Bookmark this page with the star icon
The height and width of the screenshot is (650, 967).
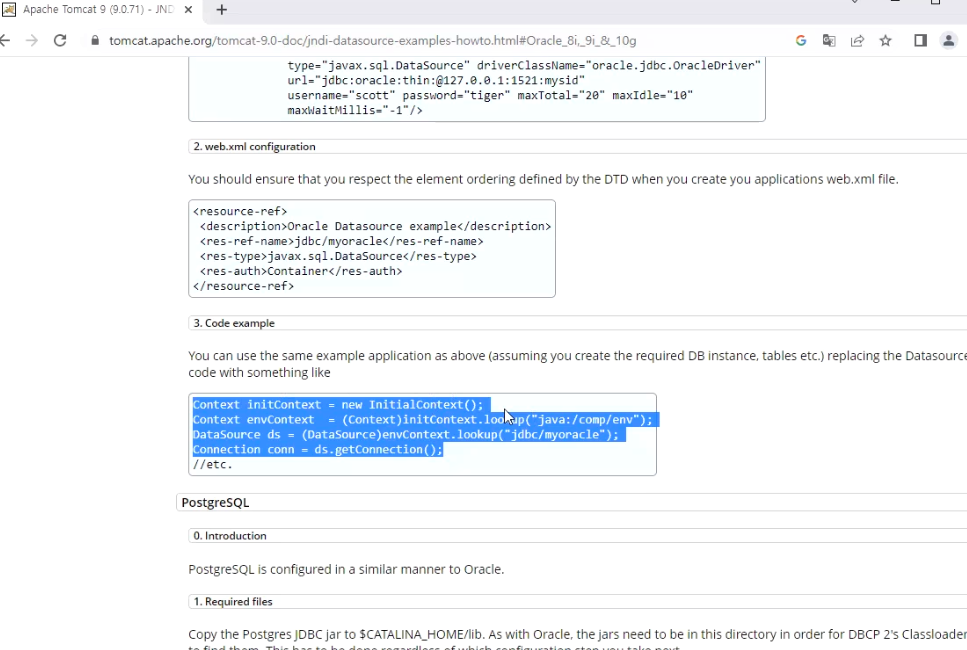[x=886, y=41]
